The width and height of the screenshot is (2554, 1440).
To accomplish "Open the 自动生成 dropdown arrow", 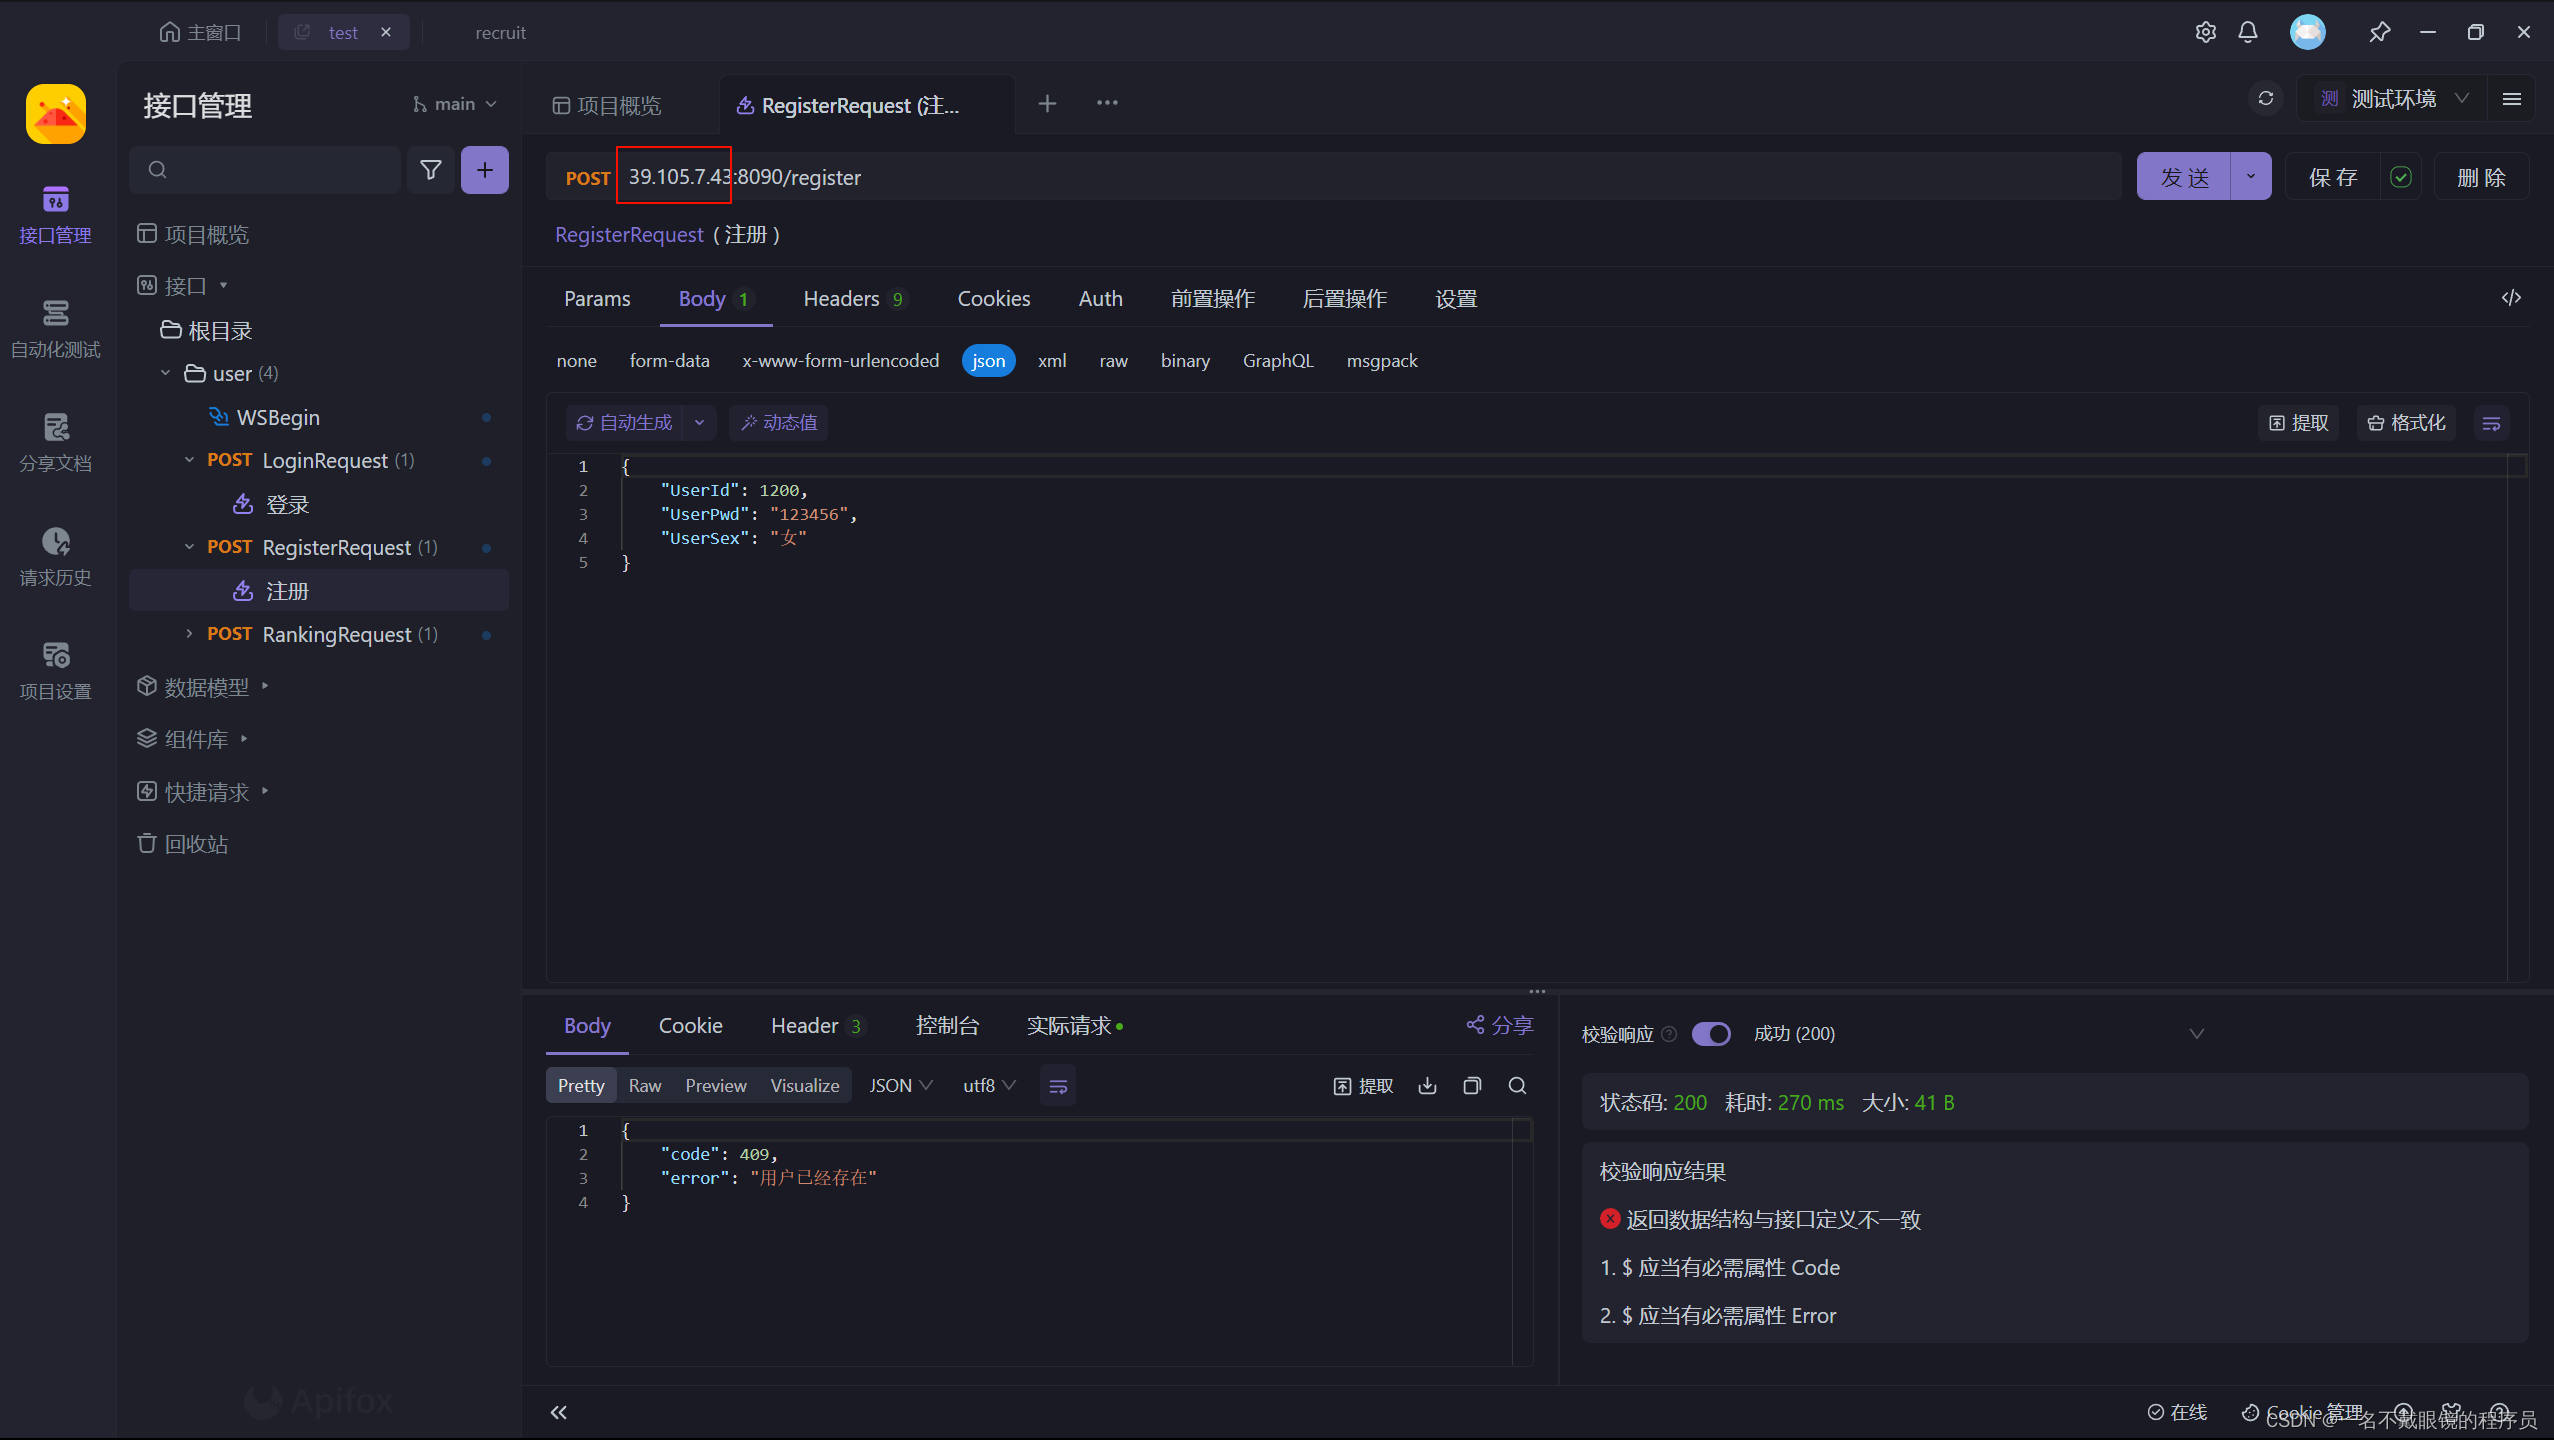I will click(x=699, y=423).
